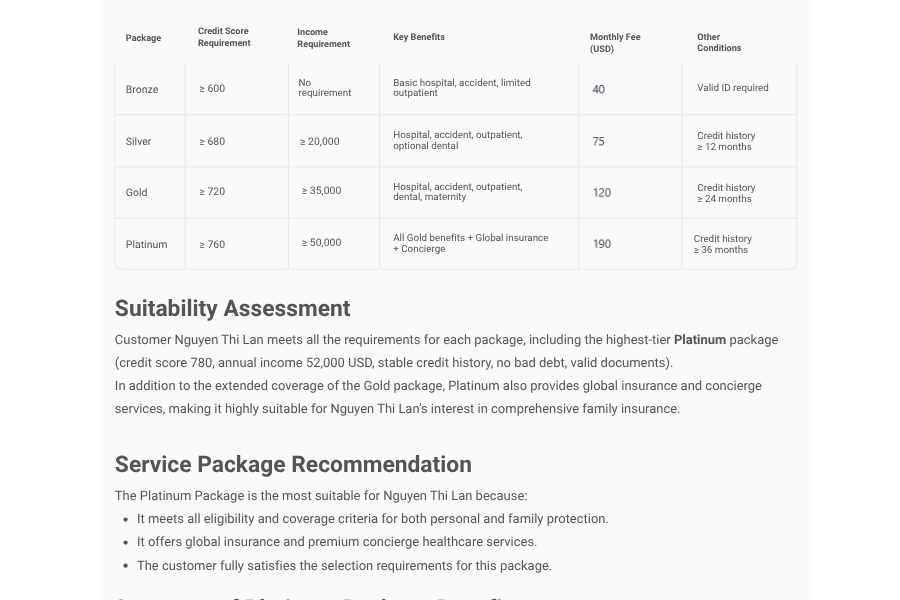This screenshot has height=600, width=900.
Task: Select the Silver monthly fee value 75
Action: pos(599,141)
